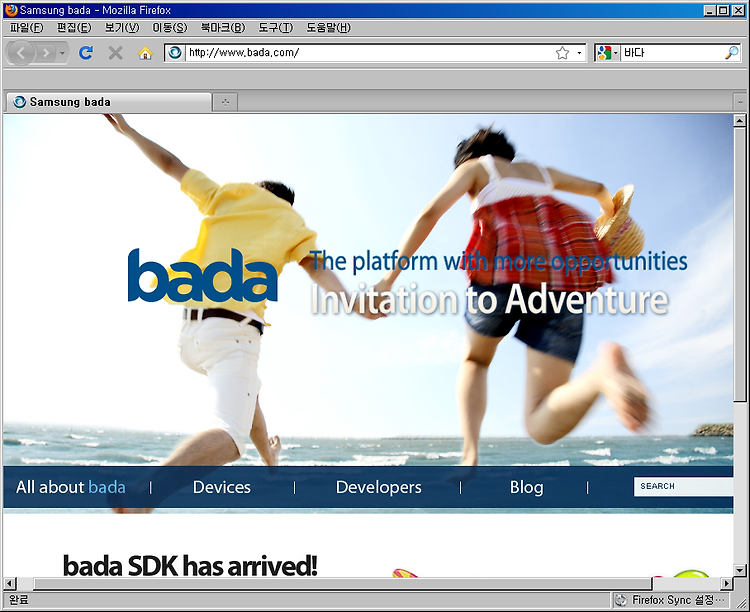750x612 pixels.
Task: Click the vertical scrollbar up arrow
Action: pyautogui.click(x=739, y=121)
